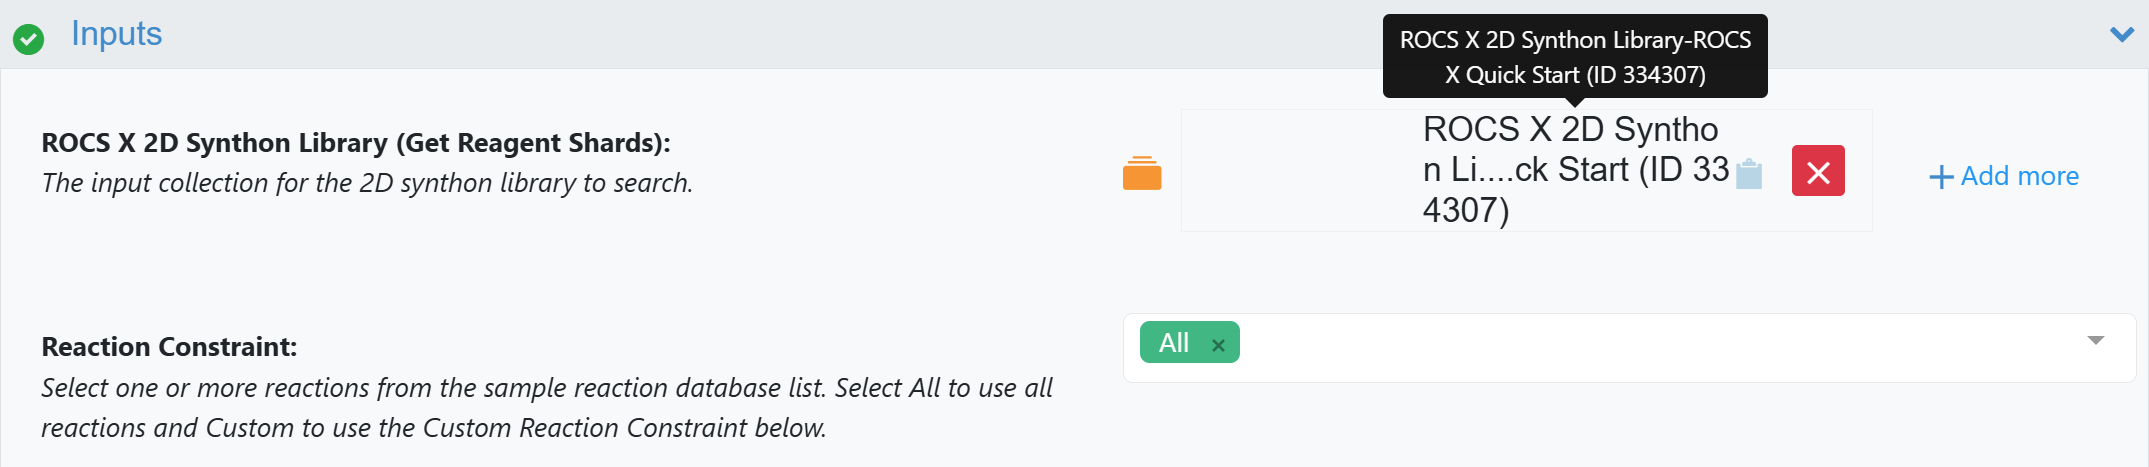Viewport: 2149px width, 467px height.
Task: Click the italic Reaction Constraint description text
Action: point(546,408)
